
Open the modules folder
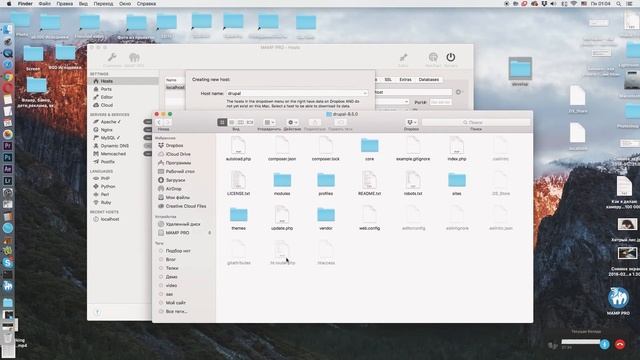pos(282,180)
